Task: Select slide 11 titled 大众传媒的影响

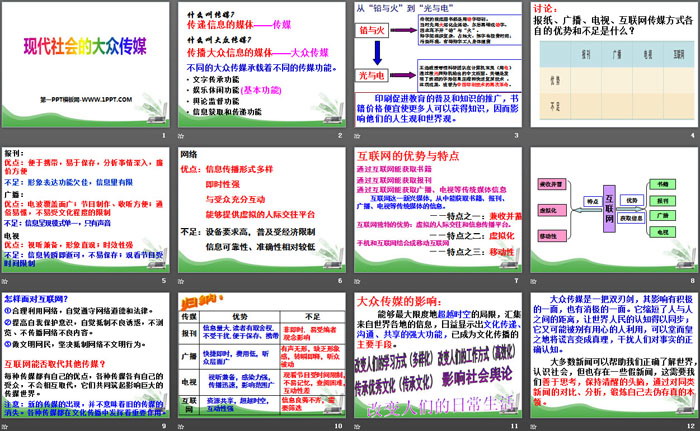Action: click(438, 356)
